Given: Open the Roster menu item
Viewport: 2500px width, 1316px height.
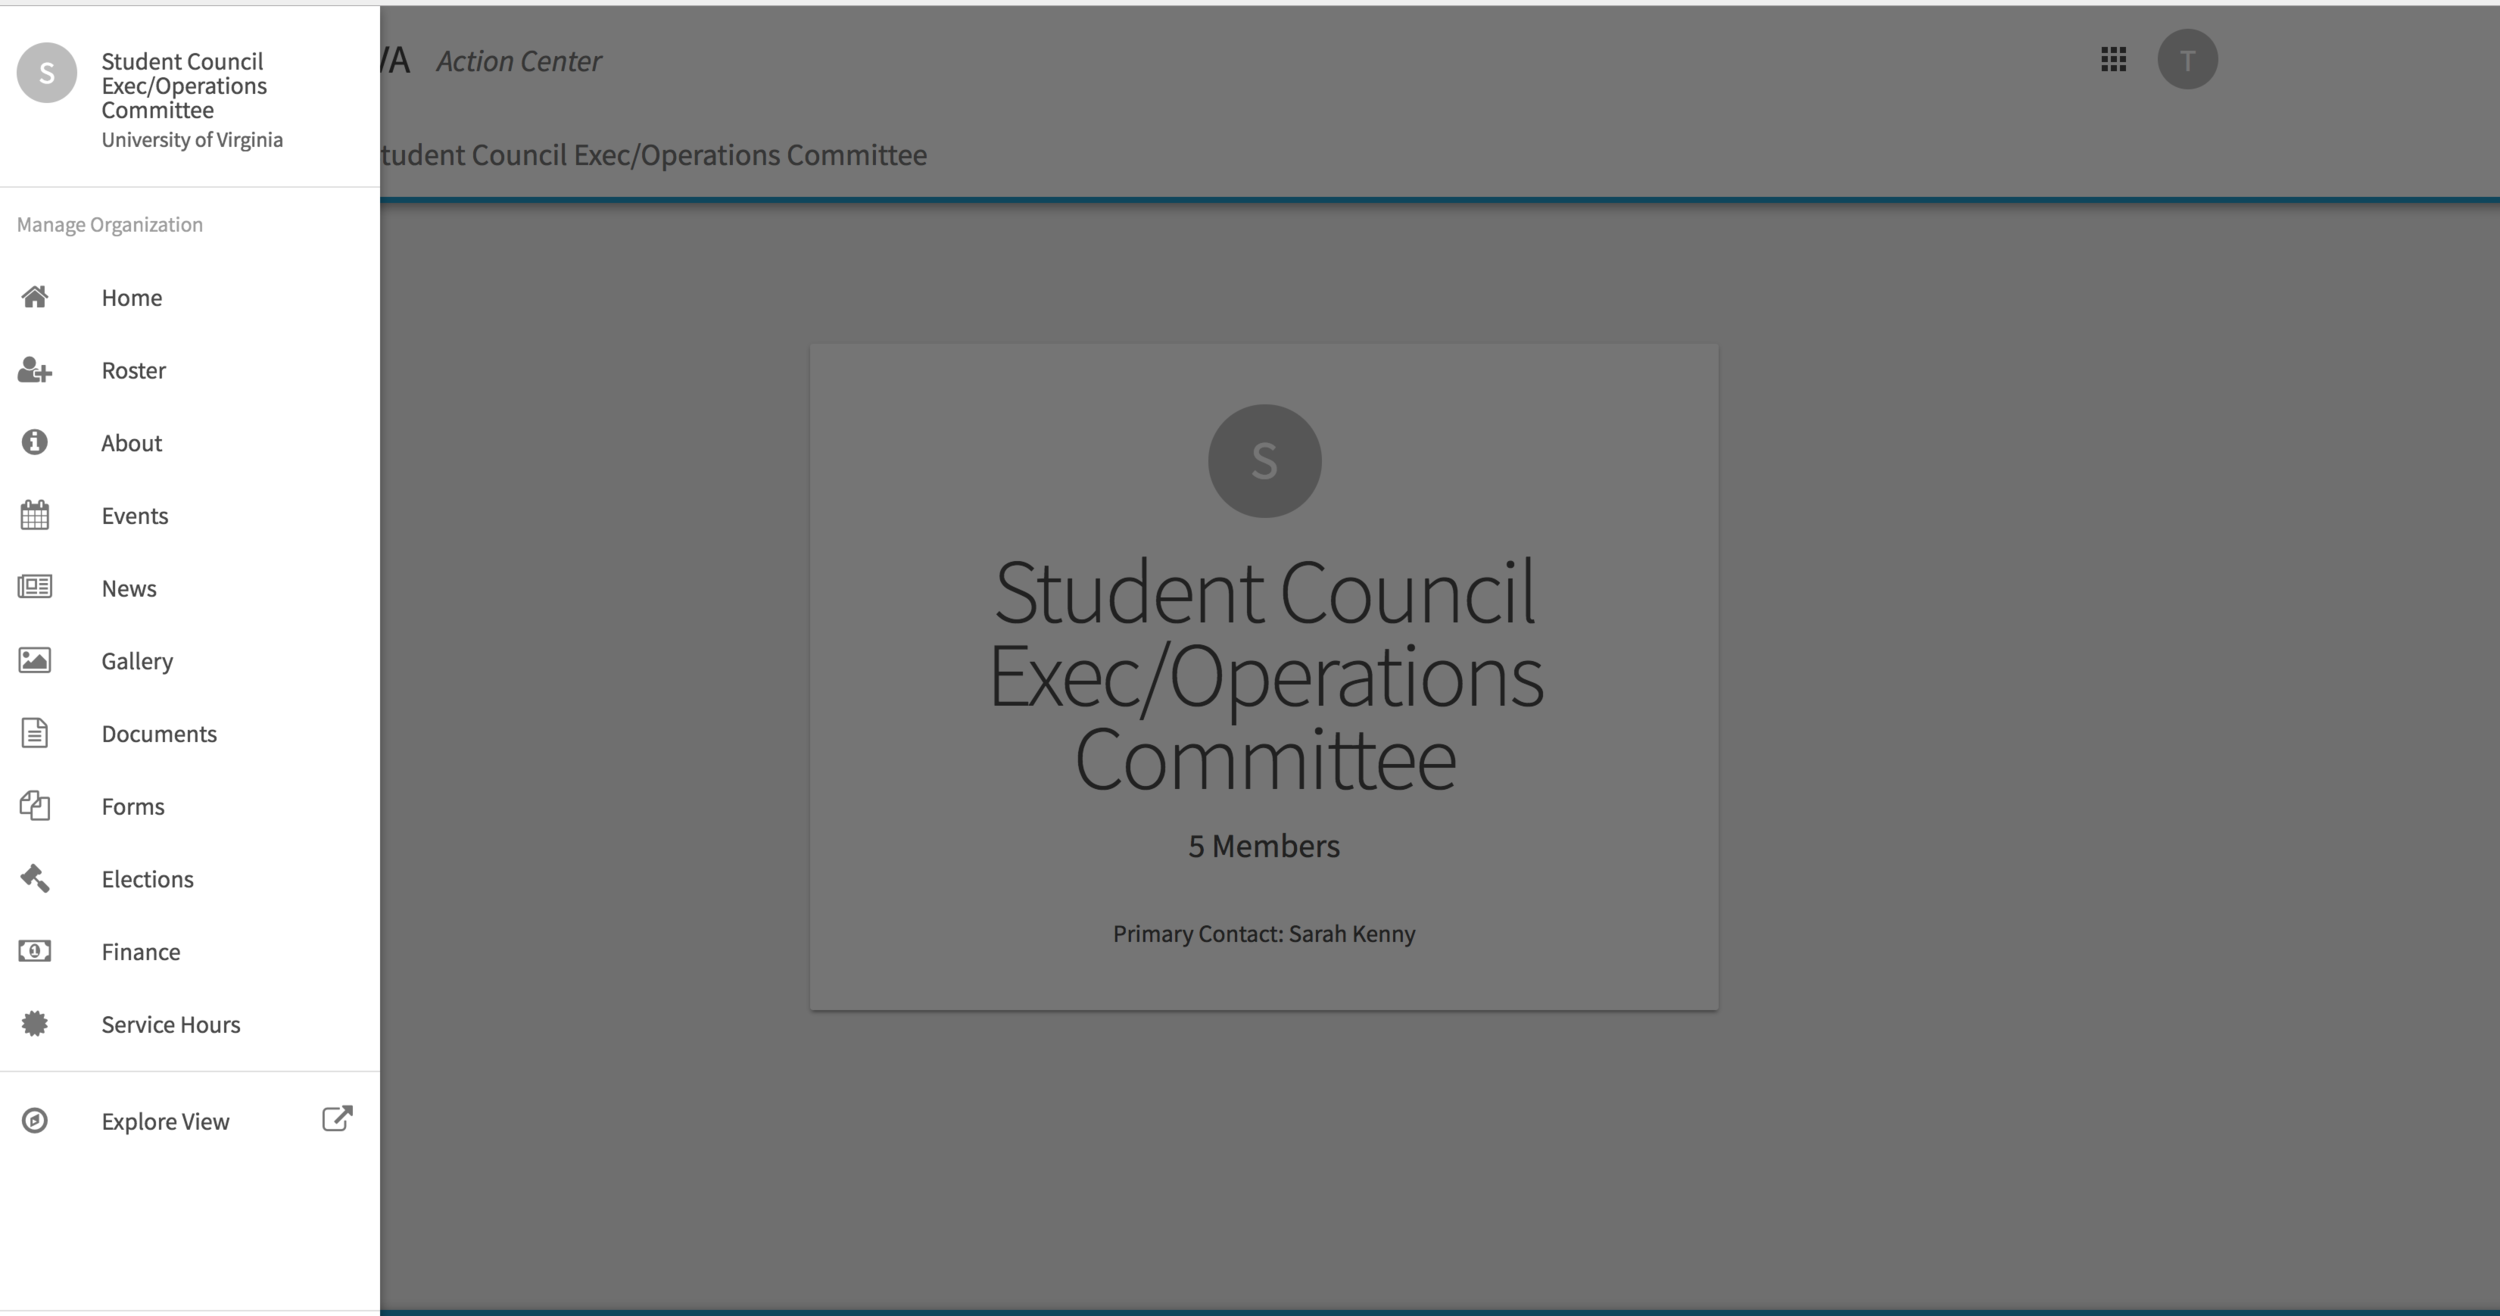Looking at the screenshot, I should (190, 370).
